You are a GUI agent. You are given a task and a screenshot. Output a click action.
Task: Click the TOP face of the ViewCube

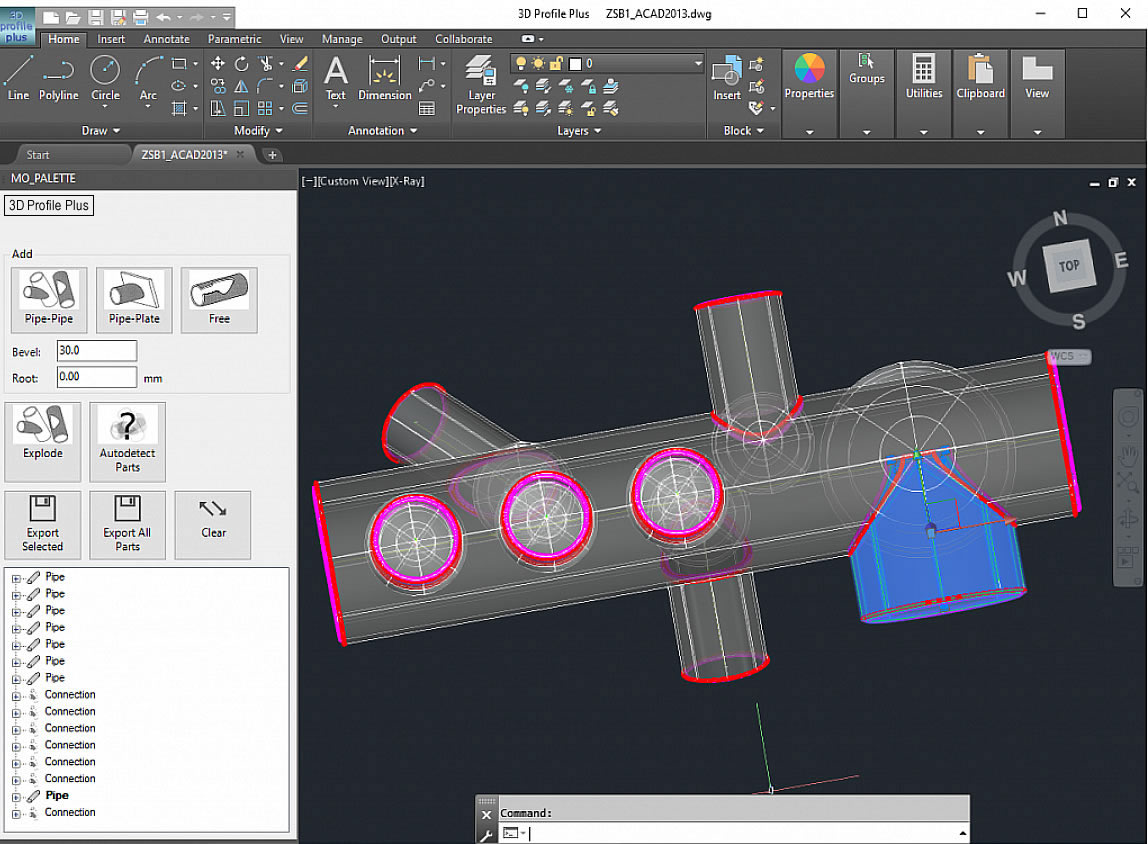[x=1068, y=266]
